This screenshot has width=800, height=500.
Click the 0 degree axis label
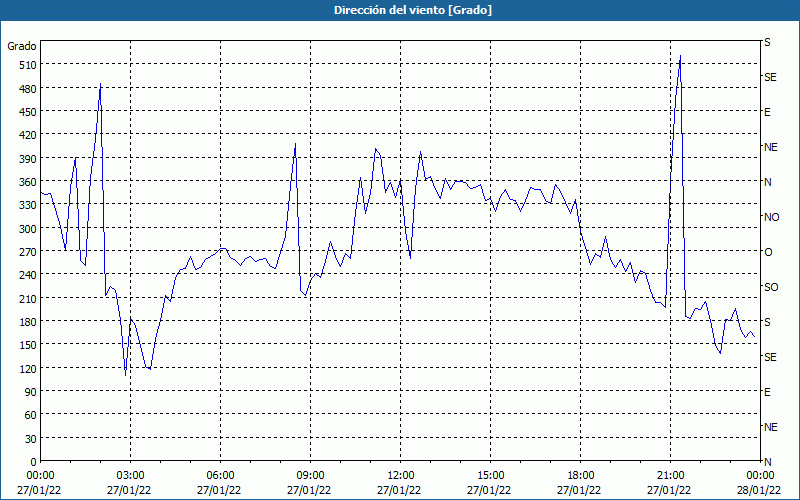(33, 462)
